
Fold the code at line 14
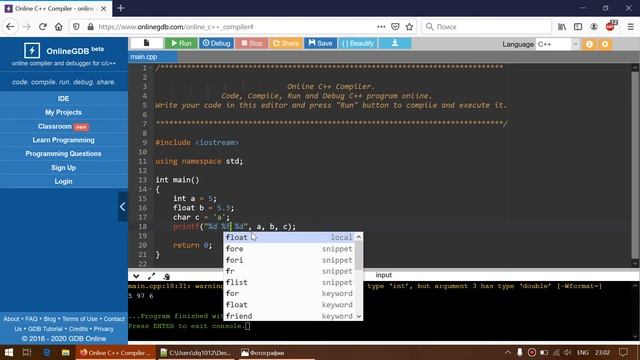(x=151, y=189)
